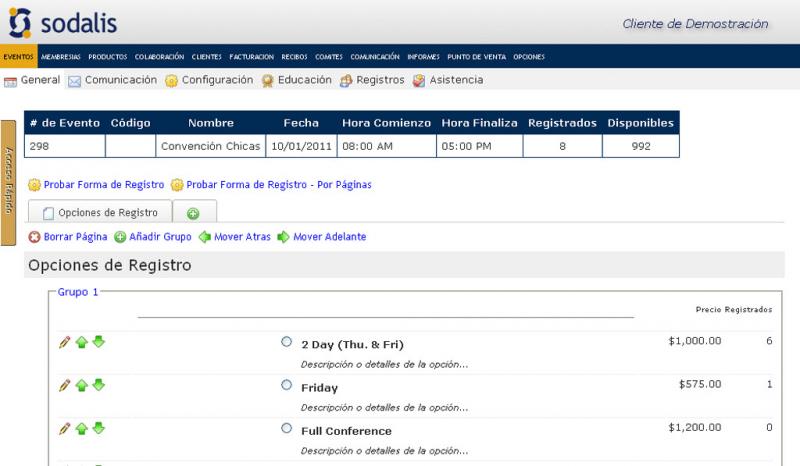Open the Membresias menu
The image size is (800, 466).
(61, 57)
